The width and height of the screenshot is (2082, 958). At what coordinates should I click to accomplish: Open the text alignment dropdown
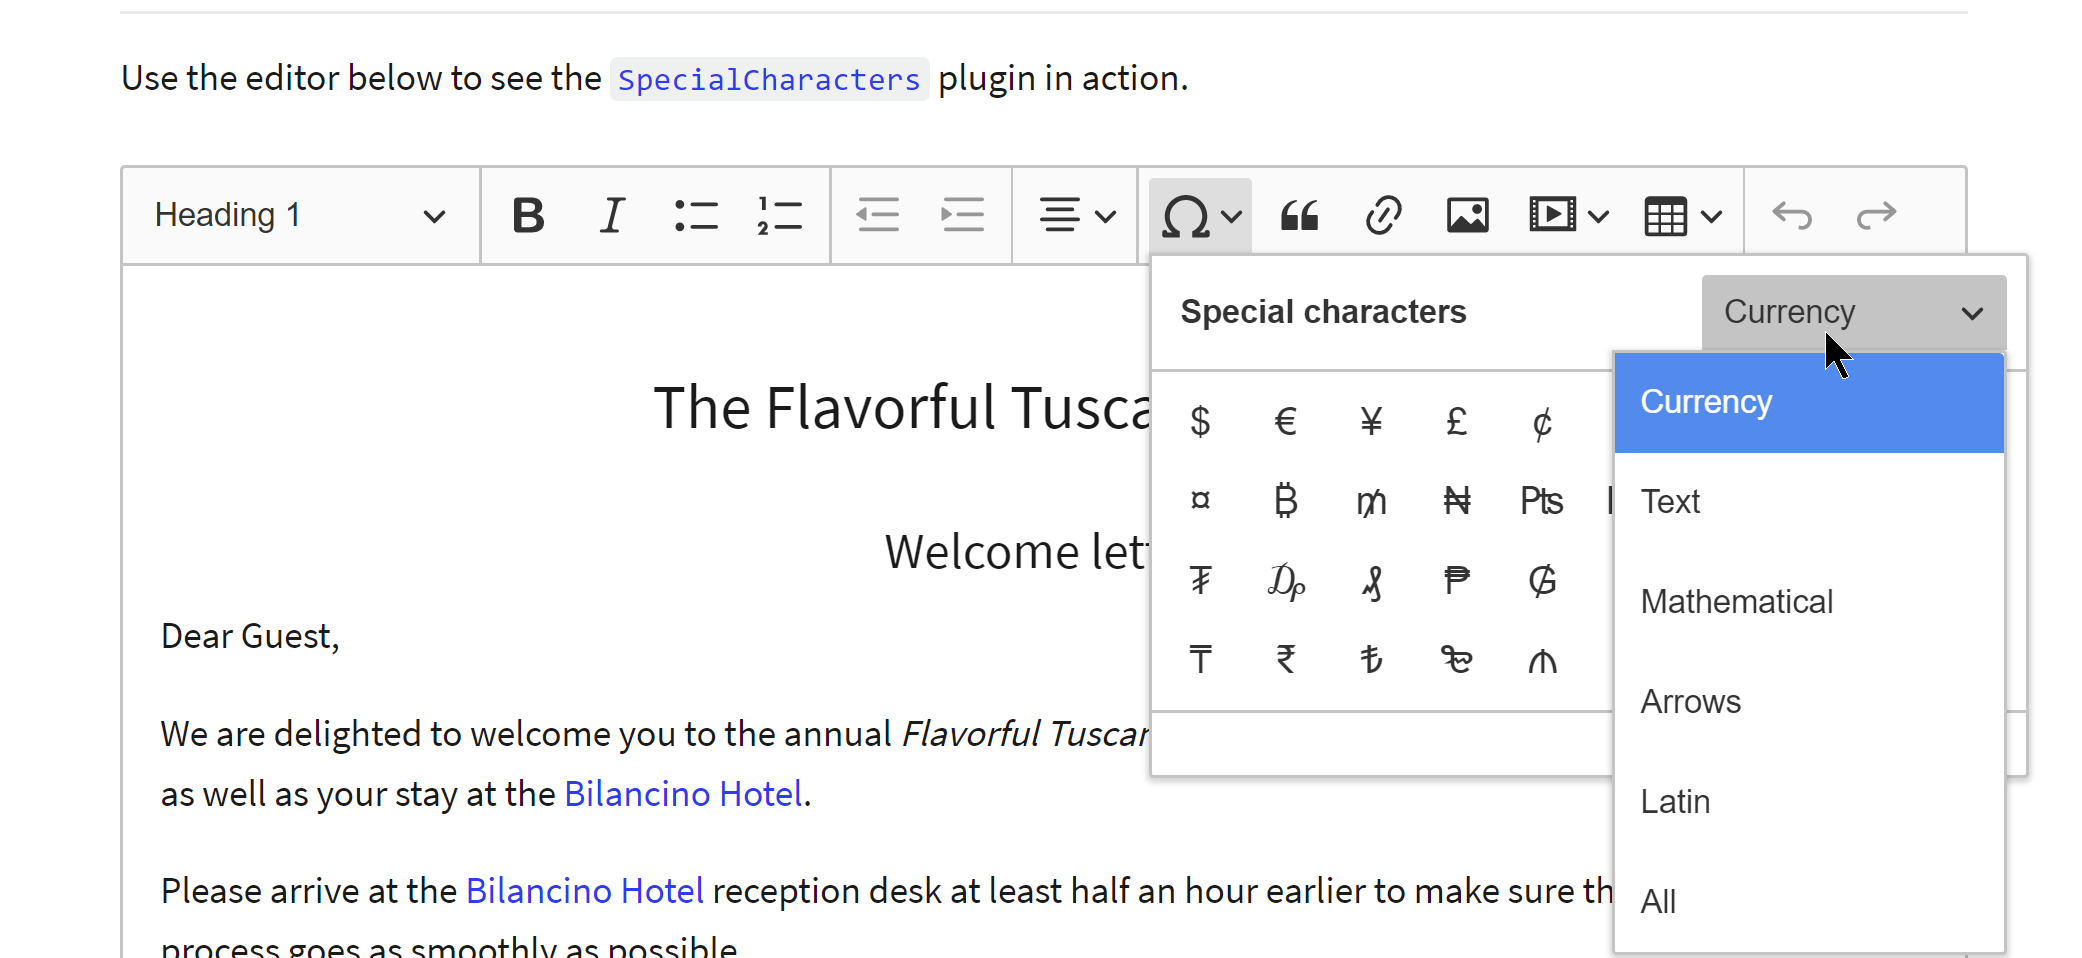(1076, 215)
